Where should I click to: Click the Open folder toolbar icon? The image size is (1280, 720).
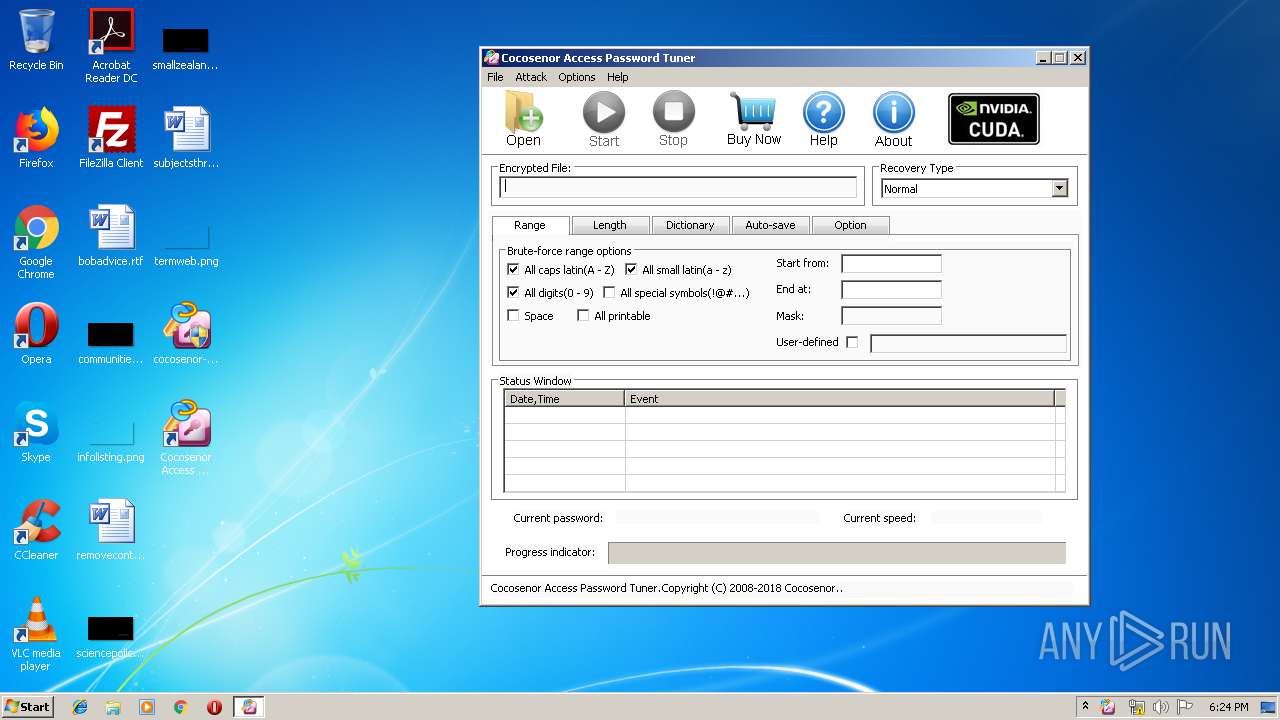coord(523,119)
